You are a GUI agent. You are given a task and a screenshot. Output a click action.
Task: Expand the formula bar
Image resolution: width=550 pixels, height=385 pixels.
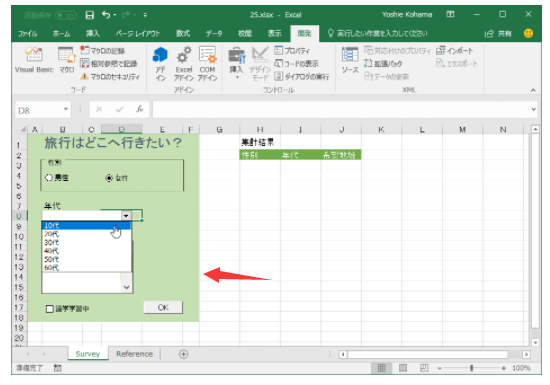[534, 109]
